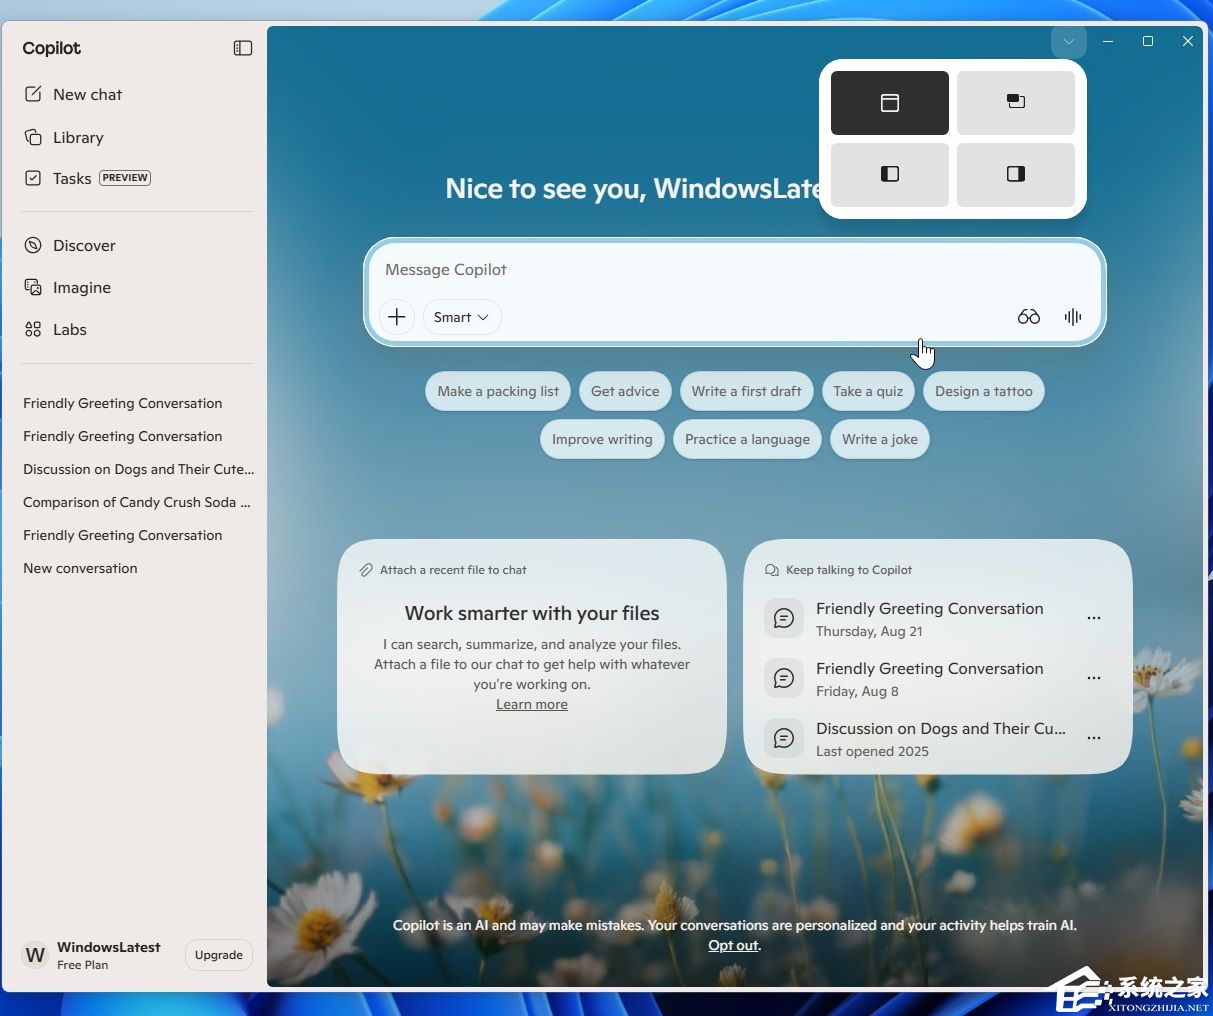Click the PREVIEW badge next to Tasks
Screen dimensions: 1213x1016
coord(125,178)
